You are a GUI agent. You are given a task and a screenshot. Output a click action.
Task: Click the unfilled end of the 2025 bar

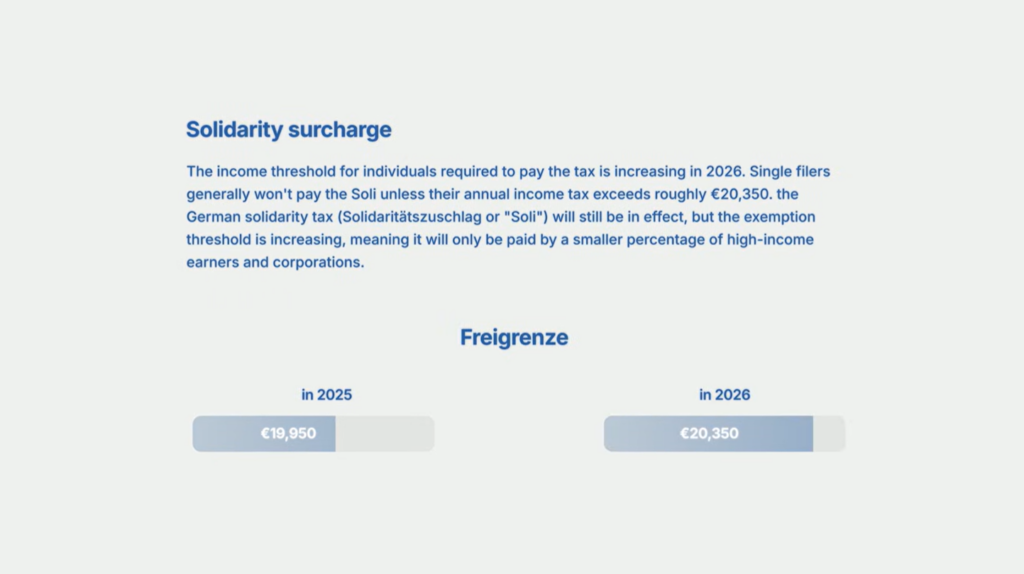point(384,434)
